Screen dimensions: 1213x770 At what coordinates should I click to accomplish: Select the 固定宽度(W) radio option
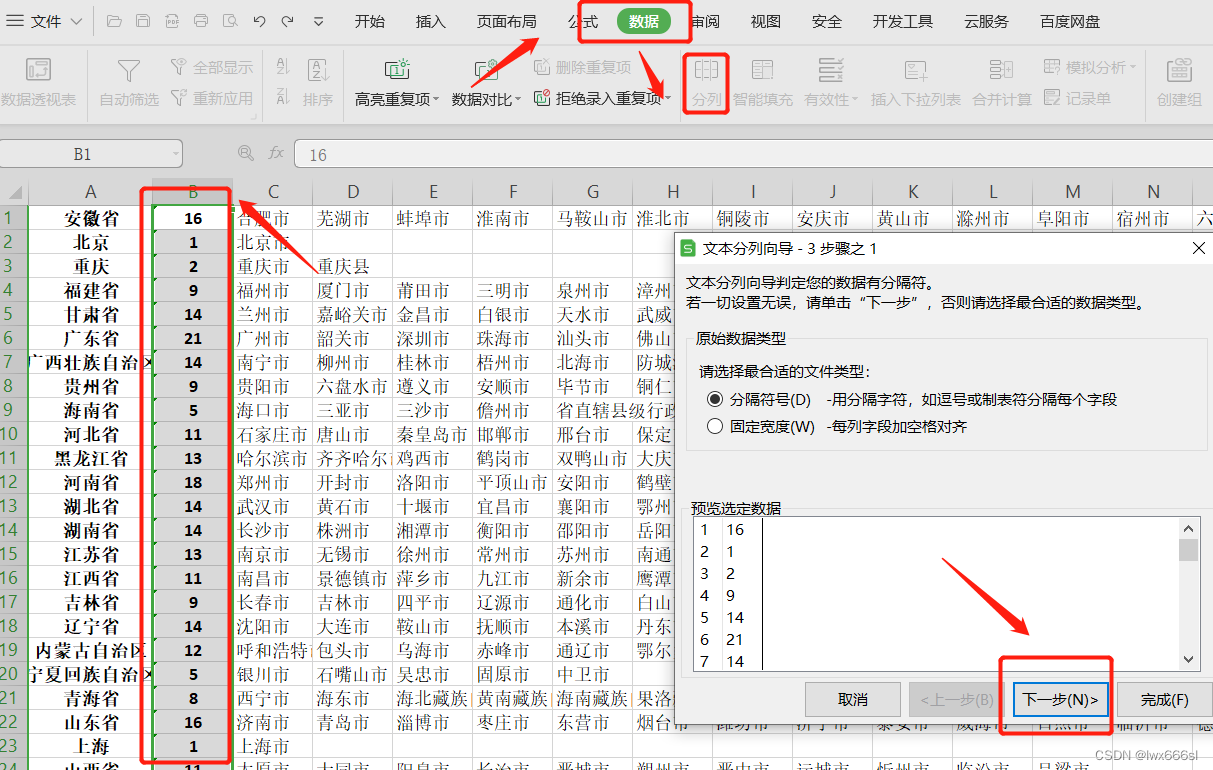pos(714,426)
